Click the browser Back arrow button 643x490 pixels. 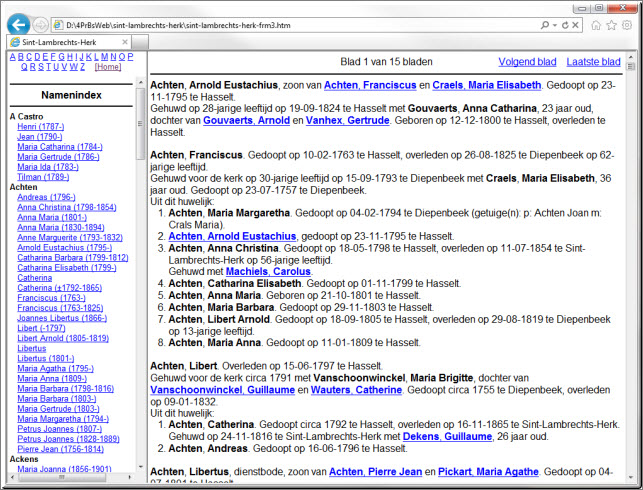point(19,23)
